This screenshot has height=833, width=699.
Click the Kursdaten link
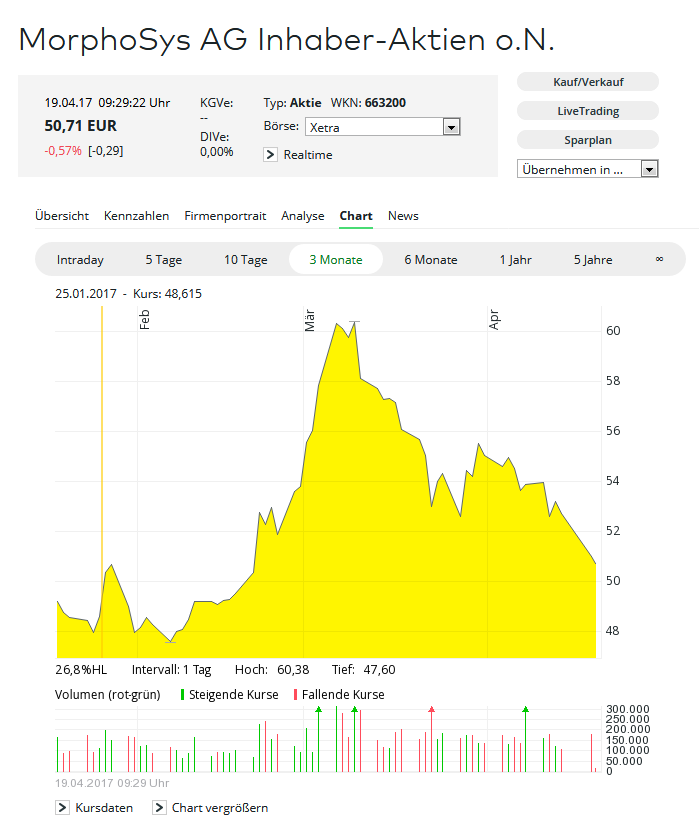click(x=104, y=808)
